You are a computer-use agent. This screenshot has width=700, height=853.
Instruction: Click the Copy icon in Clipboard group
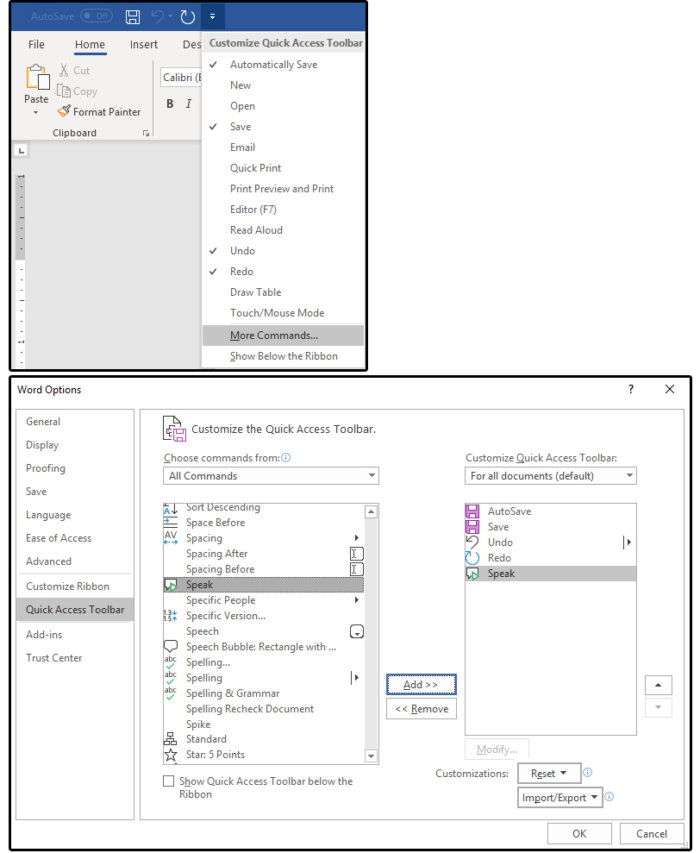tap(64, 91)
